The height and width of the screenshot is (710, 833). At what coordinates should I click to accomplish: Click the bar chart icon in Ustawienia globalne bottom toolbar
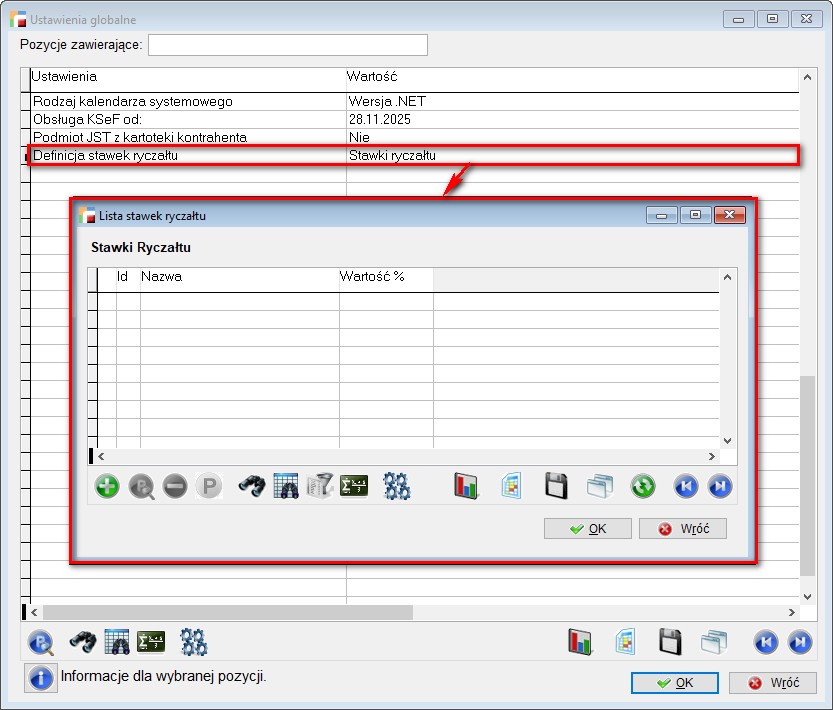(x=581, y=641)
